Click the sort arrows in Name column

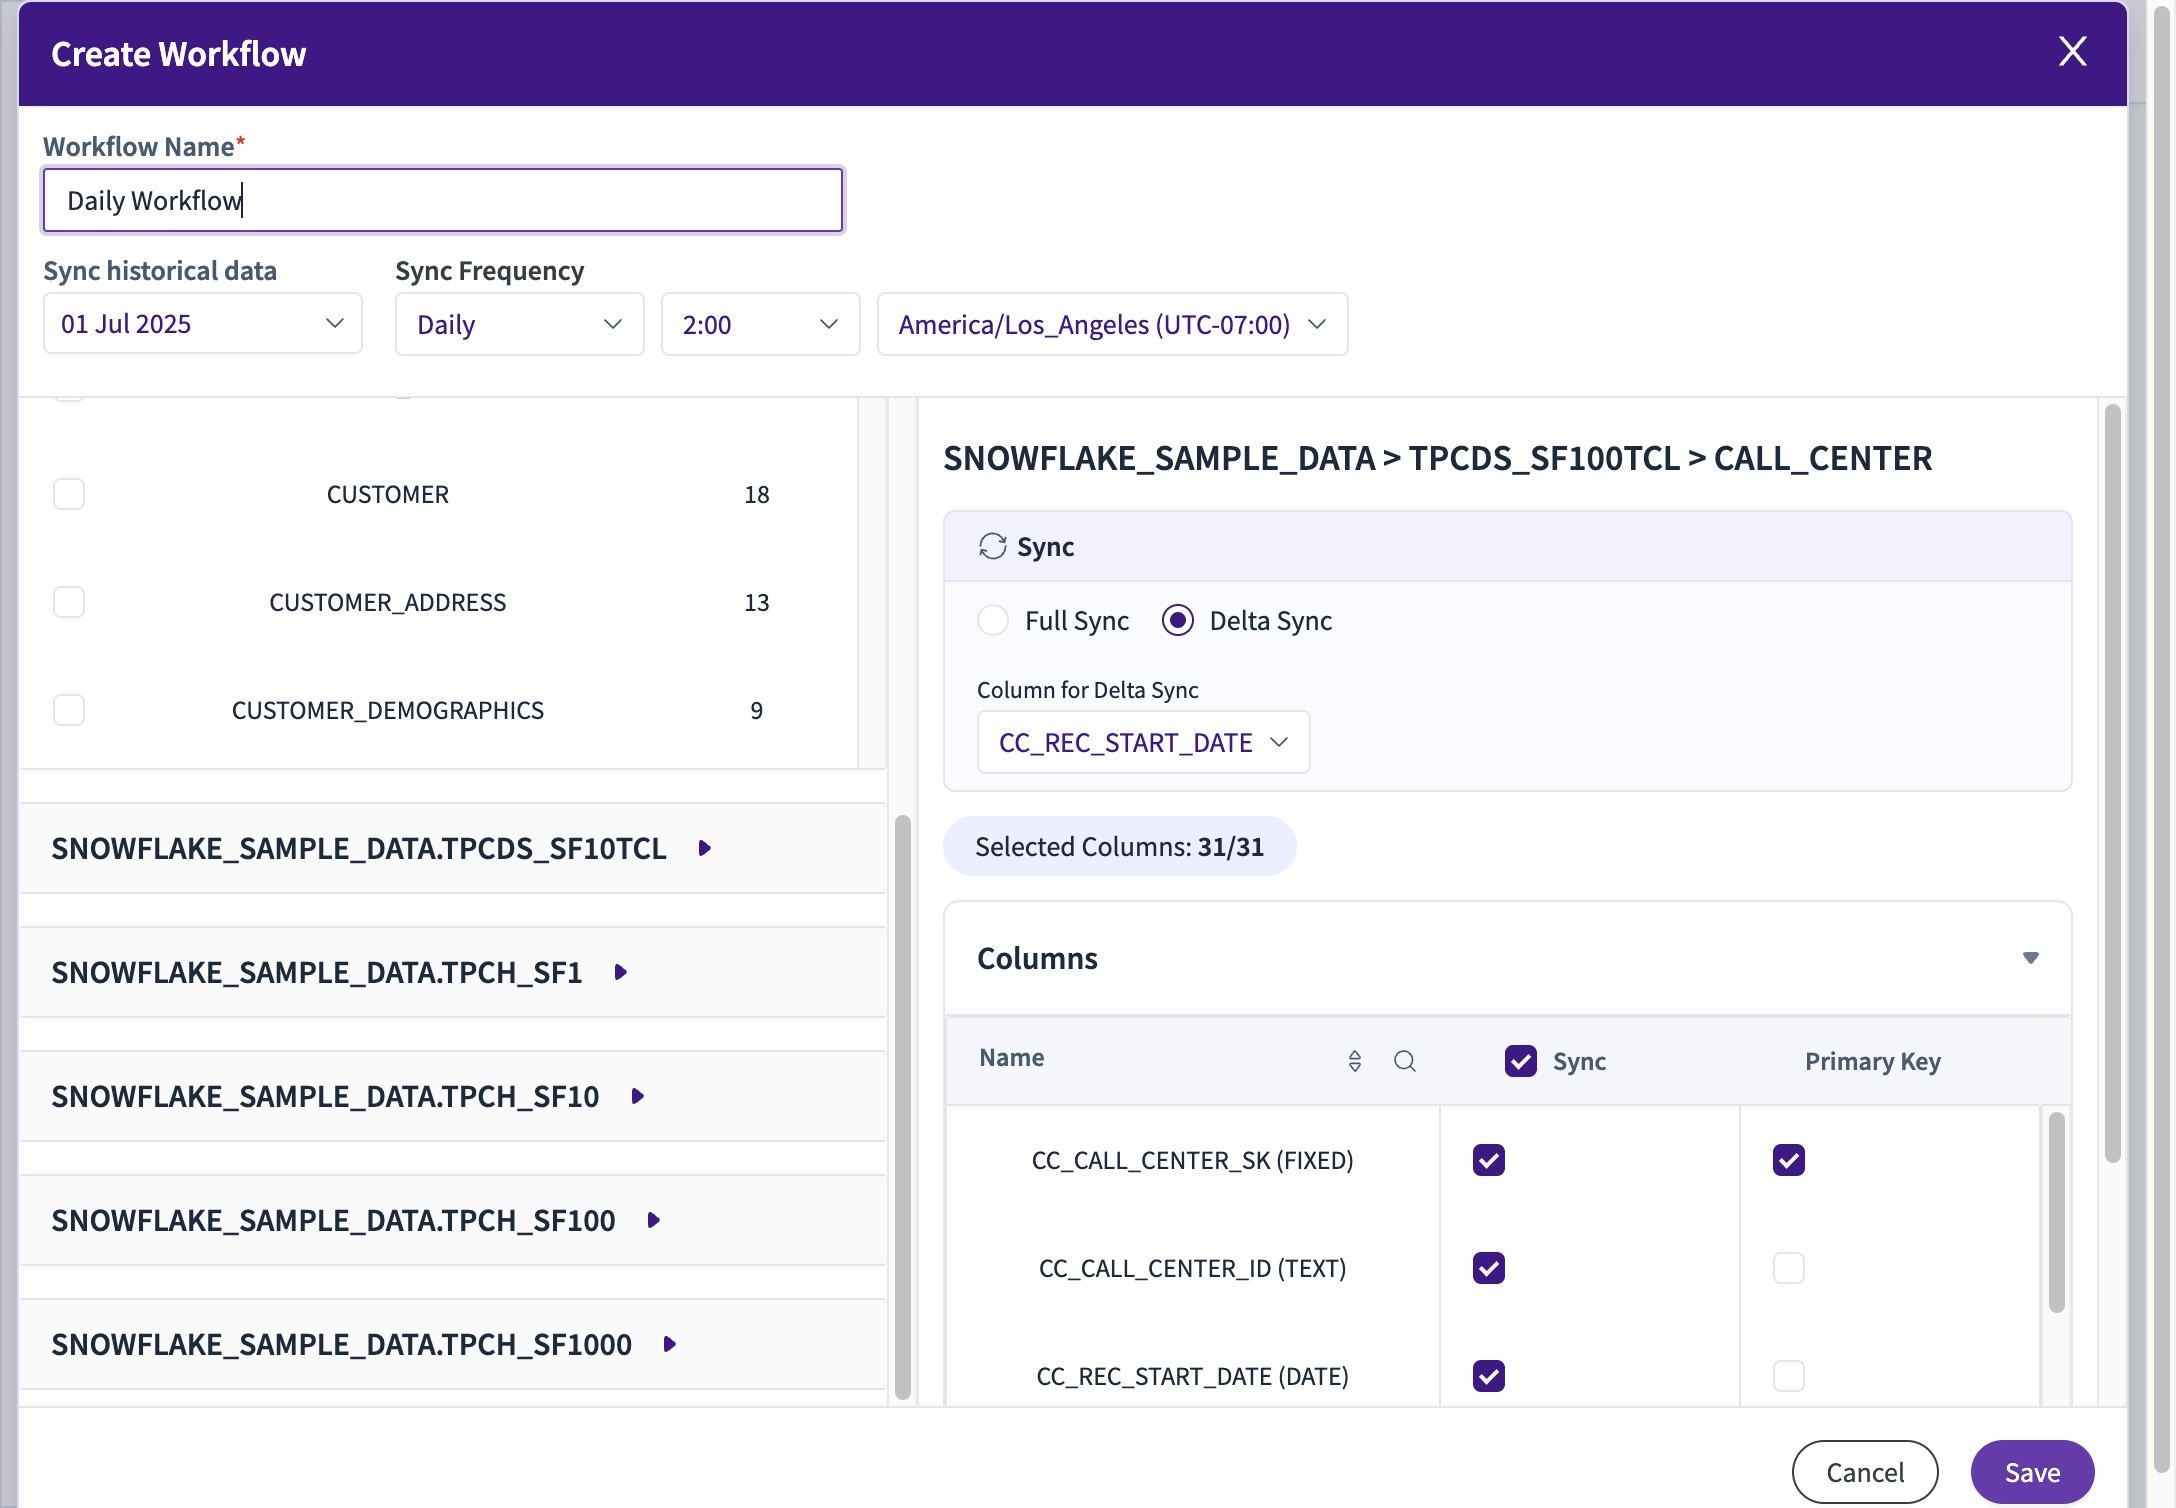(1354, 1061)
